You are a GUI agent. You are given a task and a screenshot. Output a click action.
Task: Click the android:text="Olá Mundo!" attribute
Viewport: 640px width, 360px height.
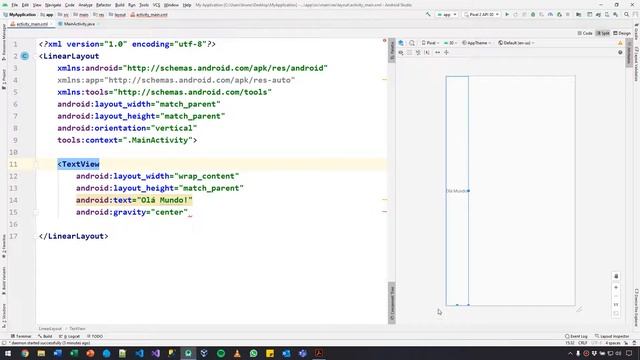pyautogui.click(x=134, y=200)
